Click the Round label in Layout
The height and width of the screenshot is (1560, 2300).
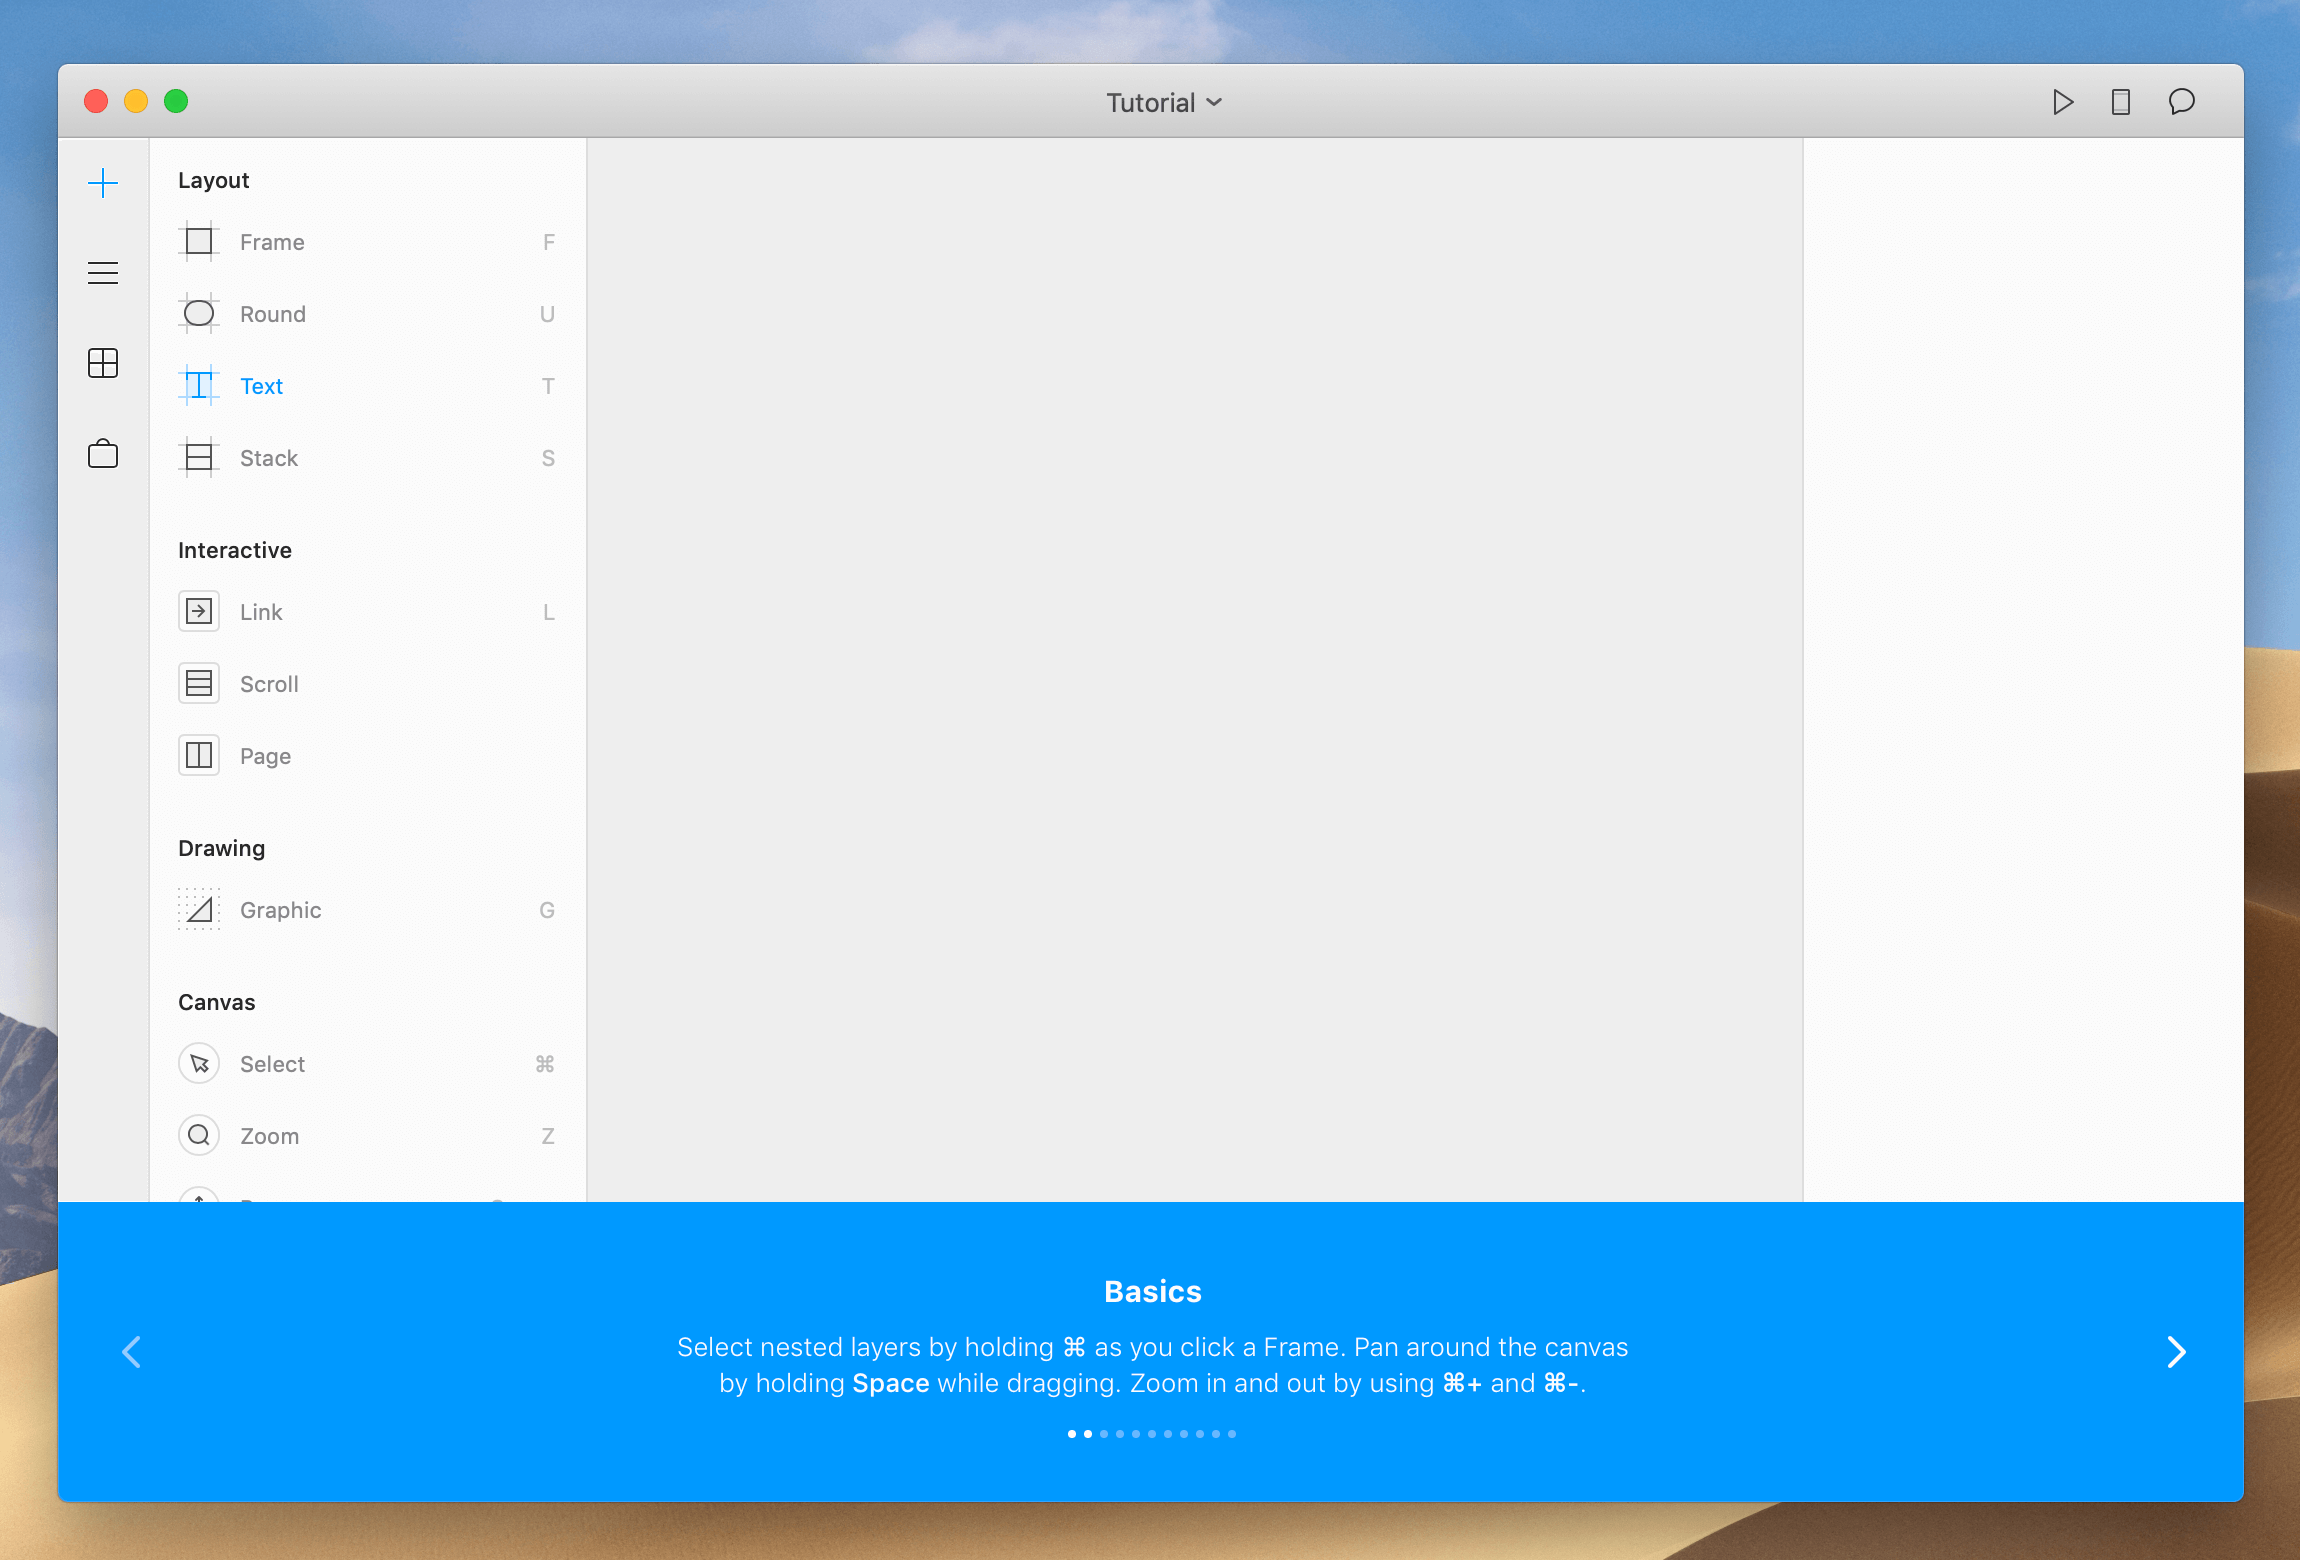point(273,314)
